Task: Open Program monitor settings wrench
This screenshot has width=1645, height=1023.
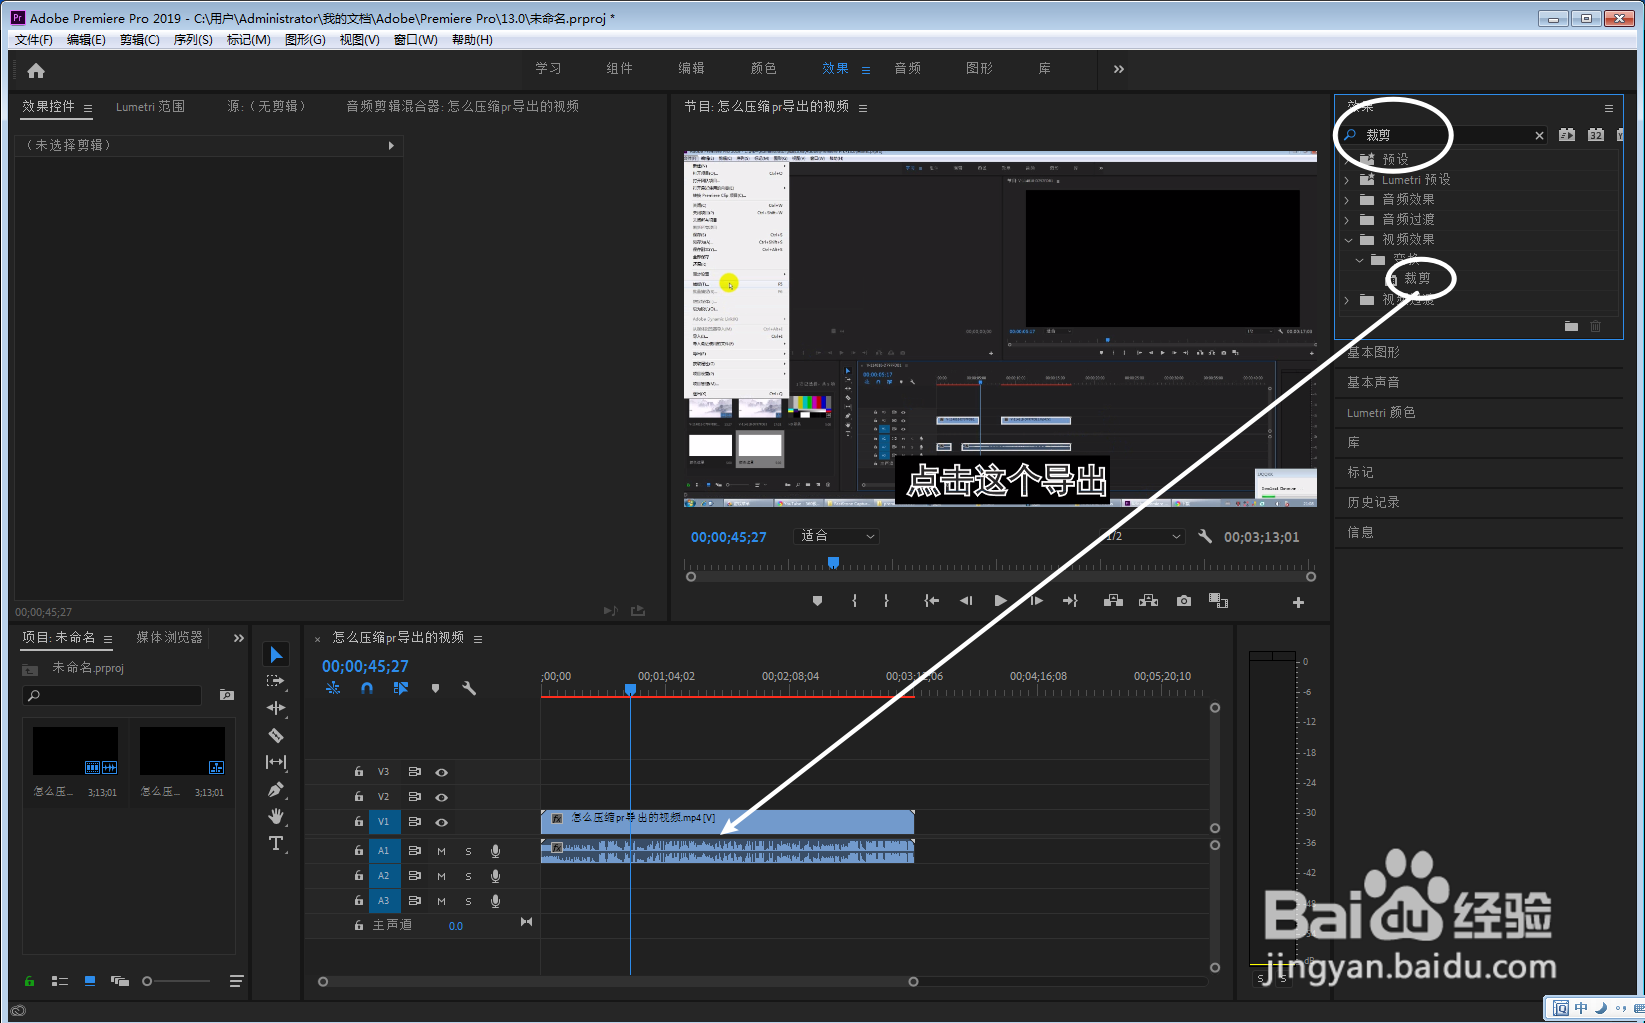Action: (x=1205, y=536)
